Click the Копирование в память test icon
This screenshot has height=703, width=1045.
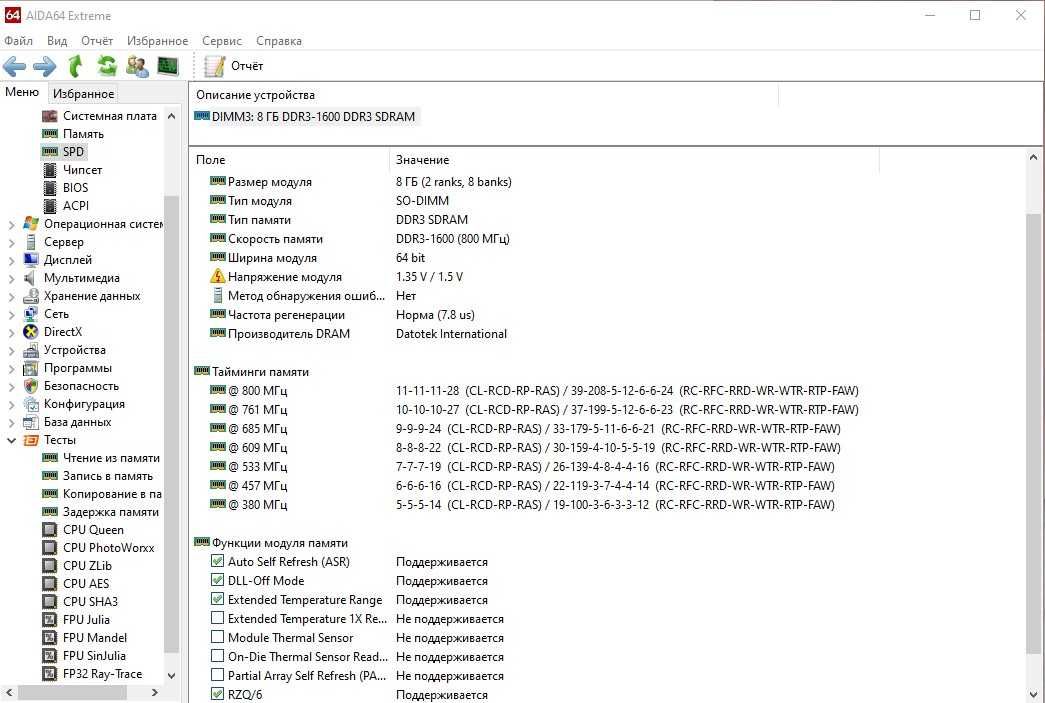(x=50, y=494)
